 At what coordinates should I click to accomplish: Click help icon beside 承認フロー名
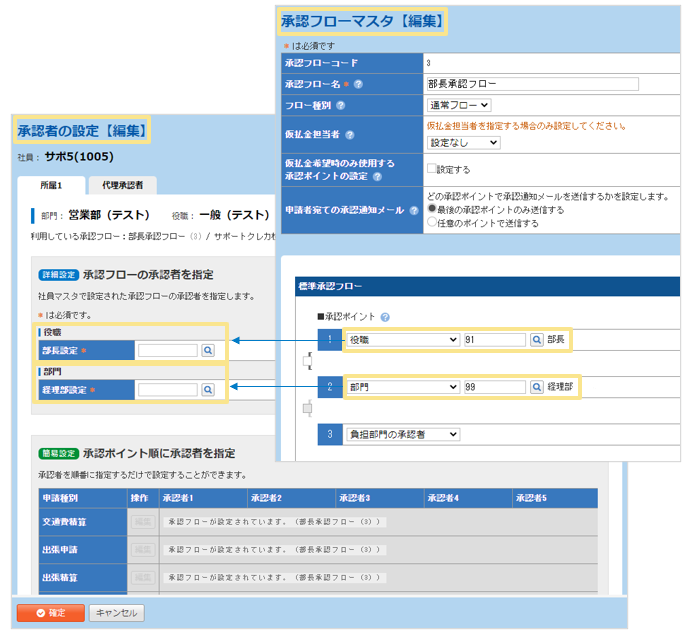tap(359, 84)
